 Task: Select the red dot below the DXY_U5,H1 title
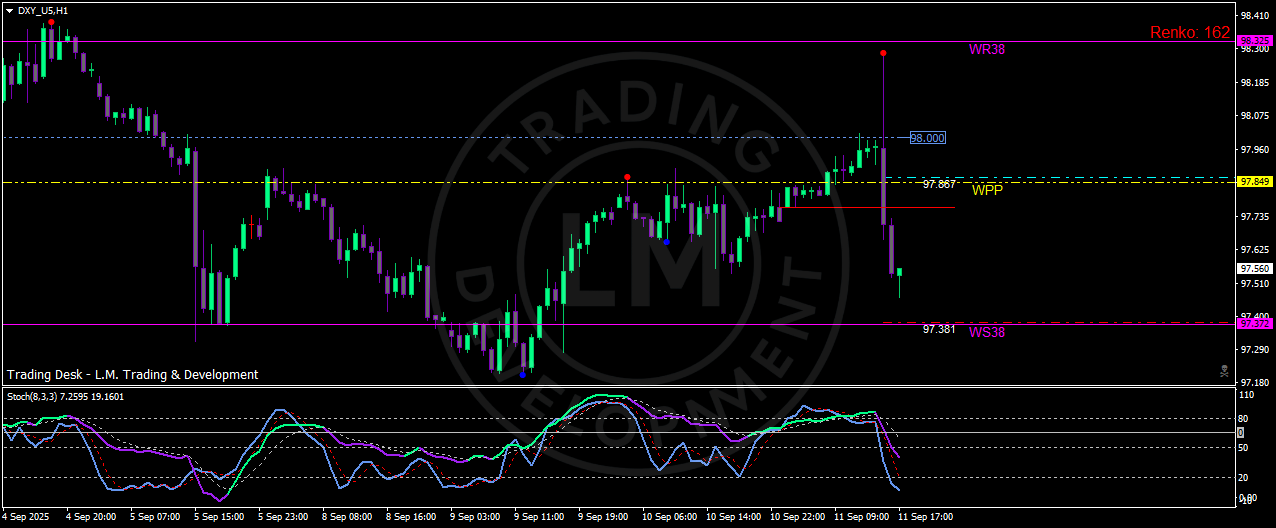point(51,22)
